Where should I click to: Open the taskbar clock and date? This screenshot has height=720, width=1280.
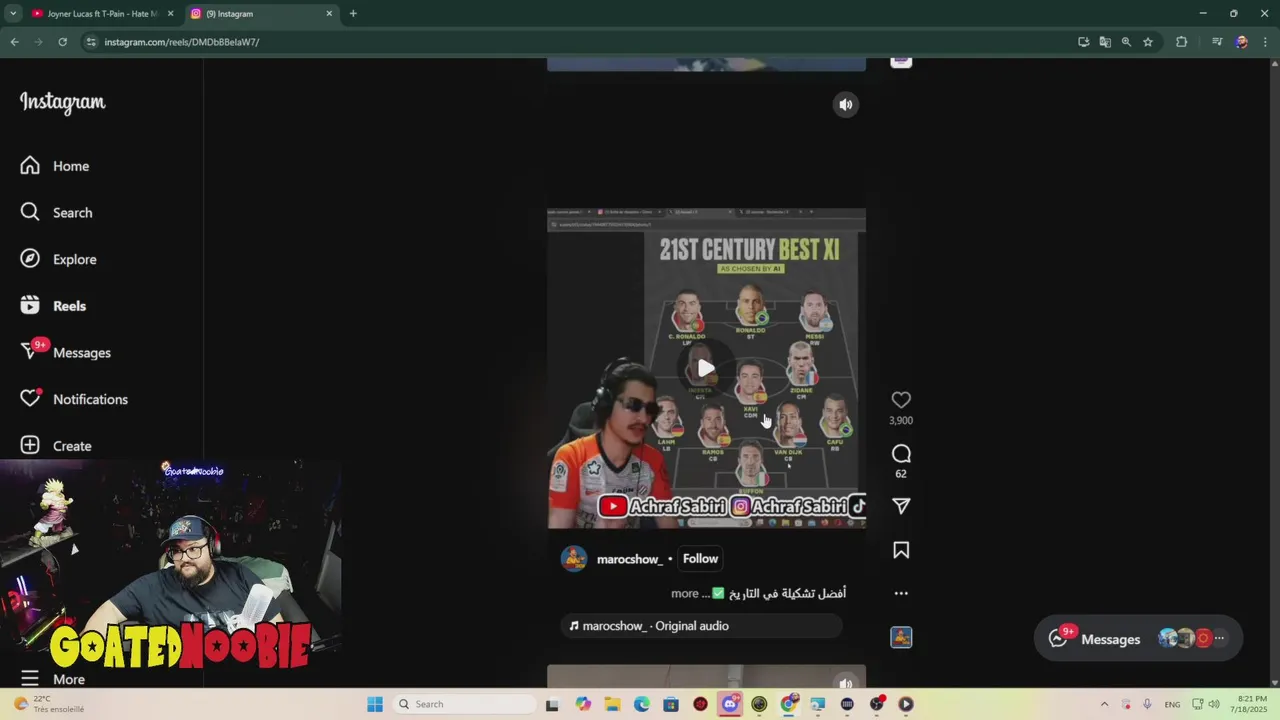click(x=1251, y=704)
